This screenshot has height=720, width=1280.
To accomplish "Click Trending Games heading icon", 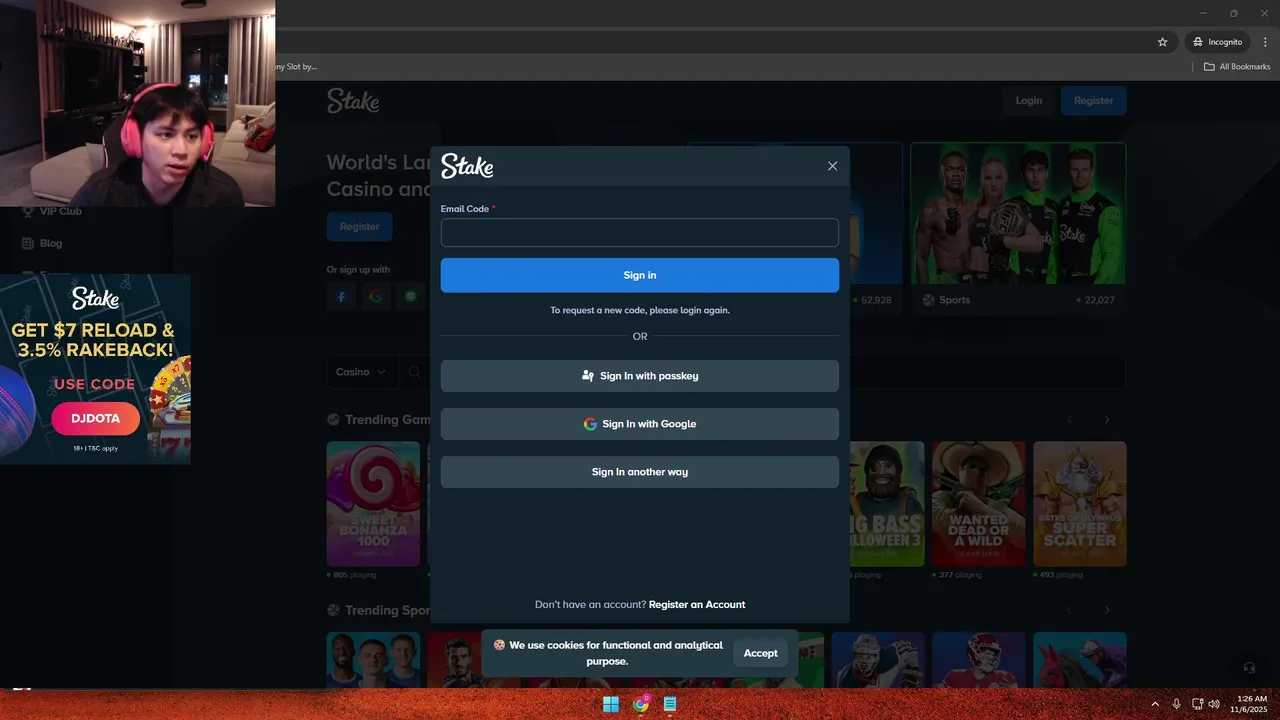I will tap(334, 420).
